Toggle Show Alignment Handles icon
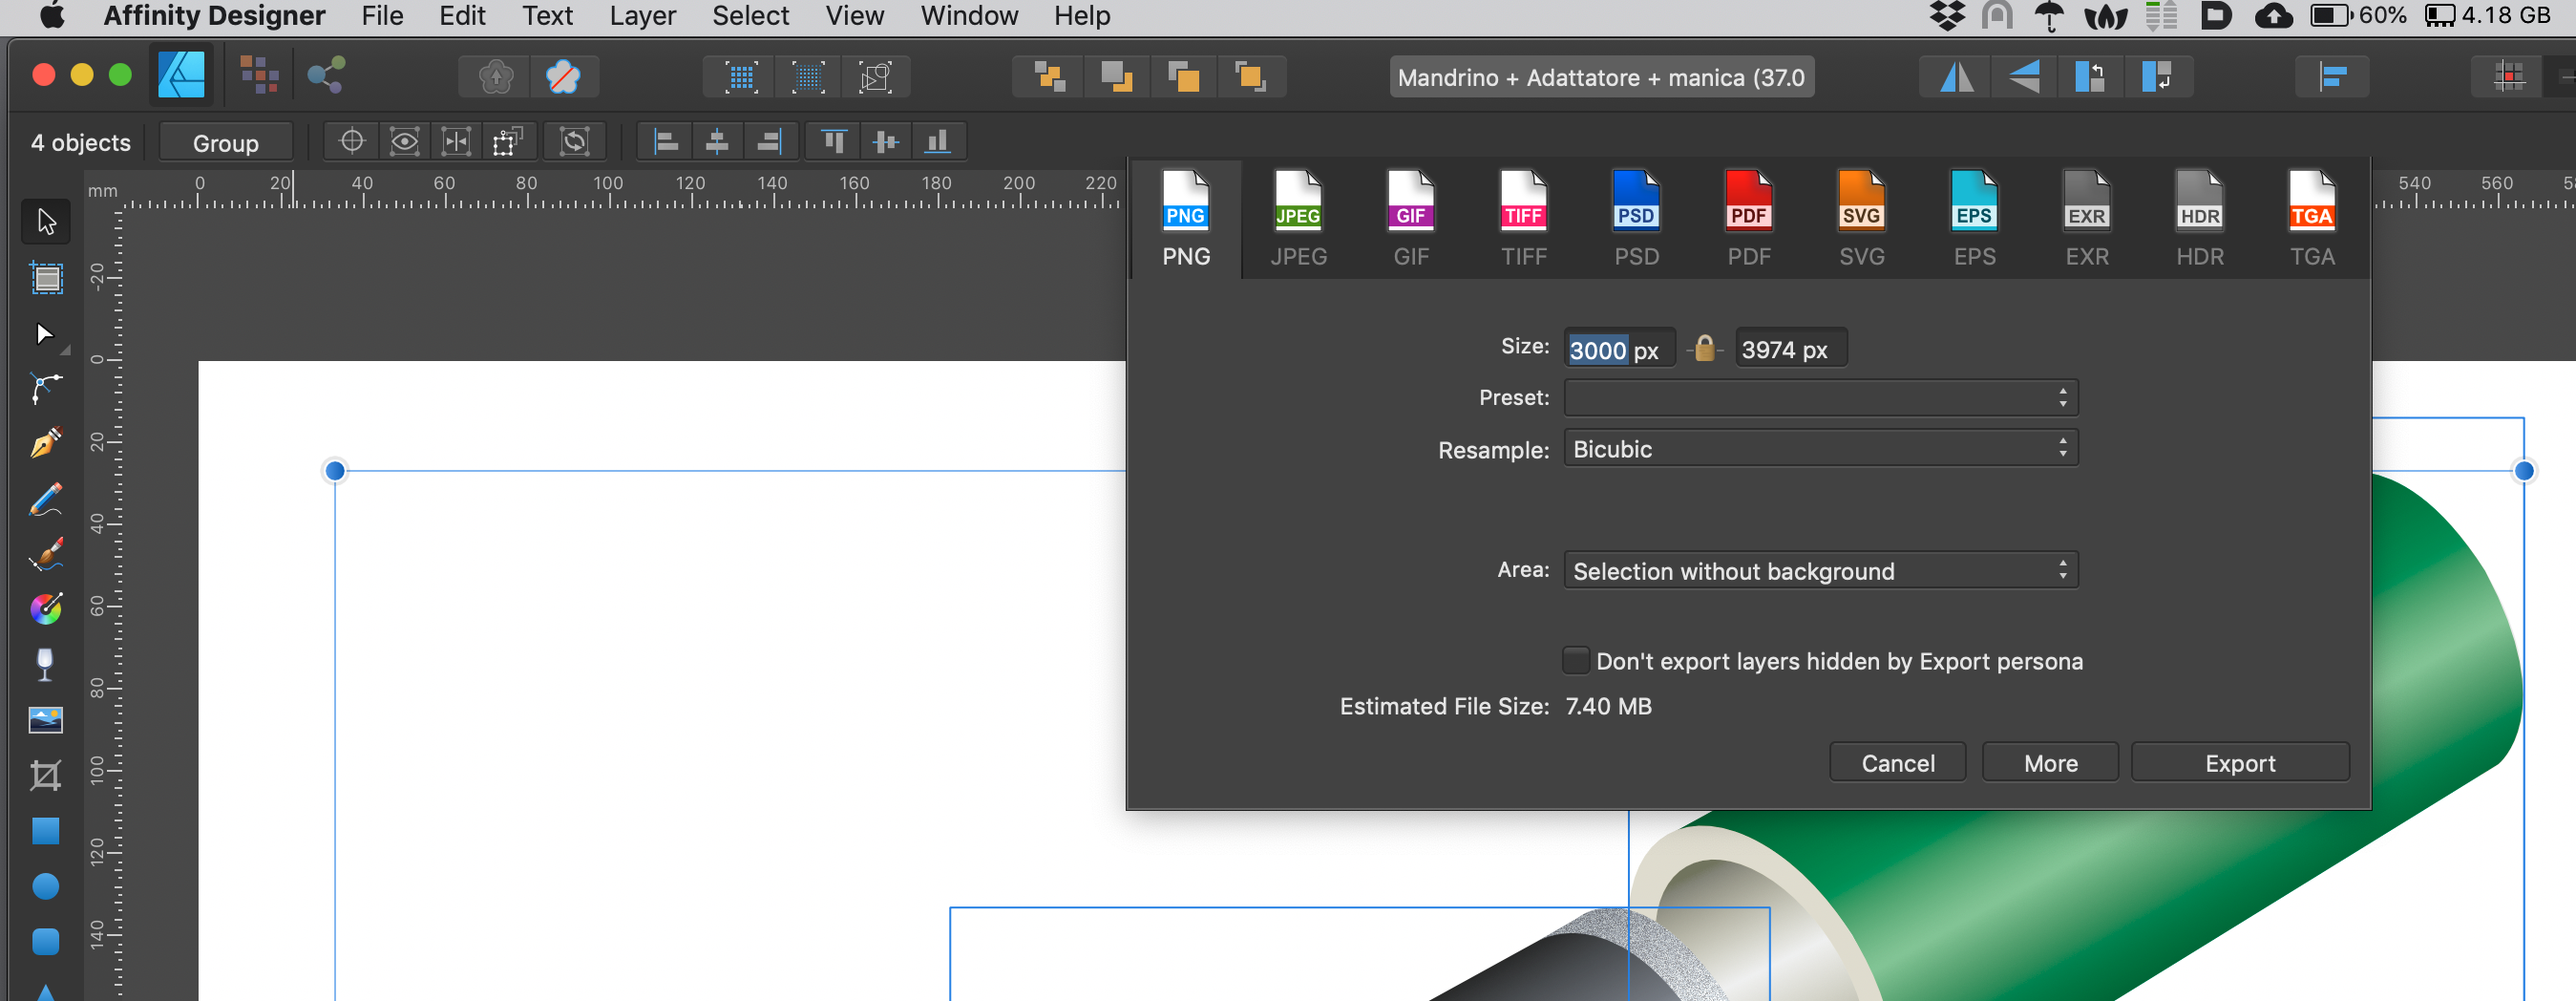Screen dimensions: 2576x1001 [x=456, y=142]
